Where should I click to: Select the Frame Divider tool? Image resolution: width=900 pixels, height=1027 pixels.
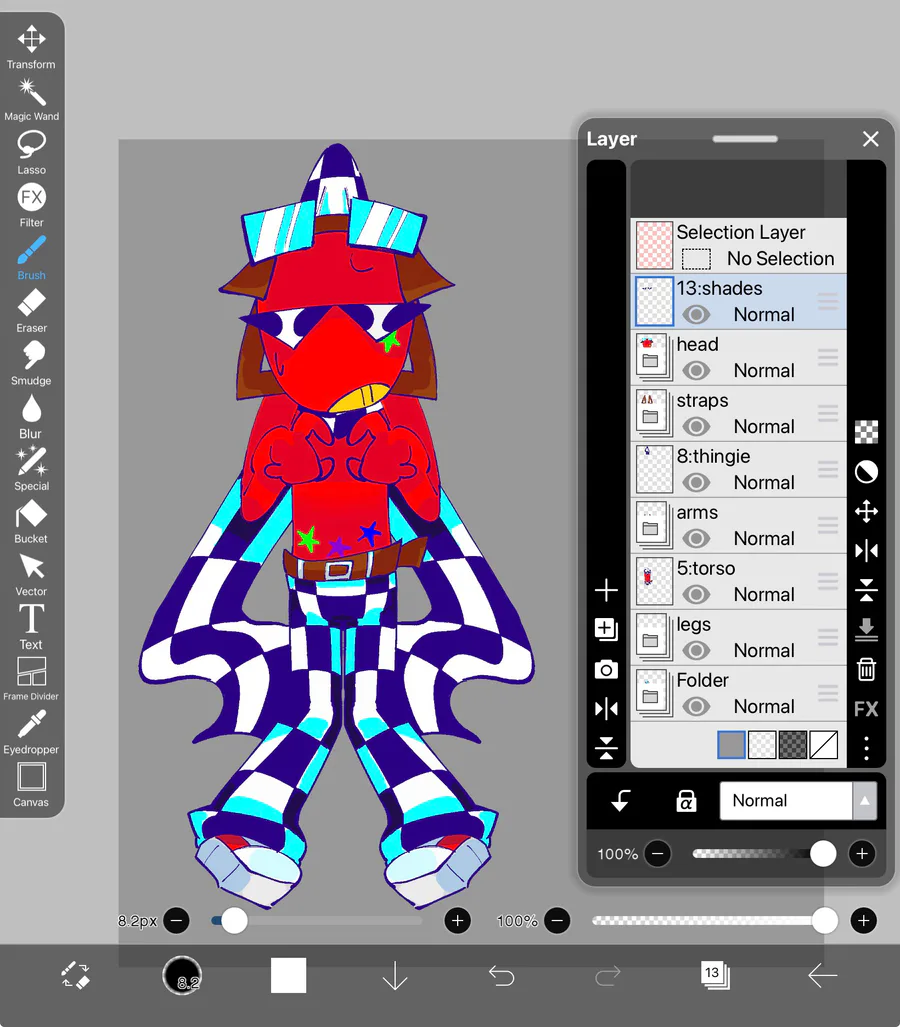(x=31, y=679)
